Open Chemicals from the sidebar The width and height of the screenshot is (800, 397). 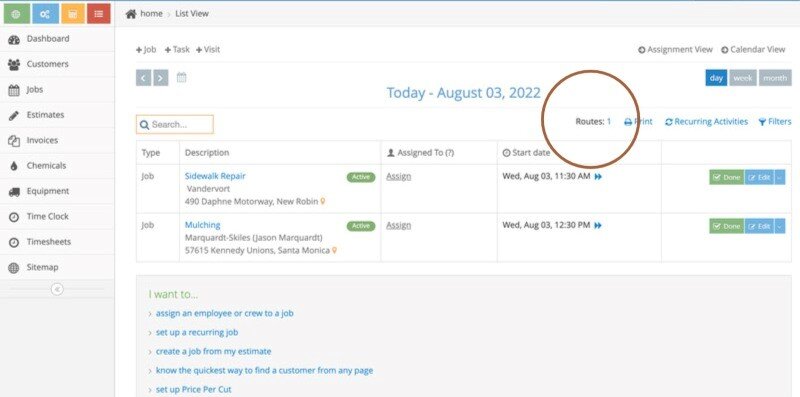(57, 166)
